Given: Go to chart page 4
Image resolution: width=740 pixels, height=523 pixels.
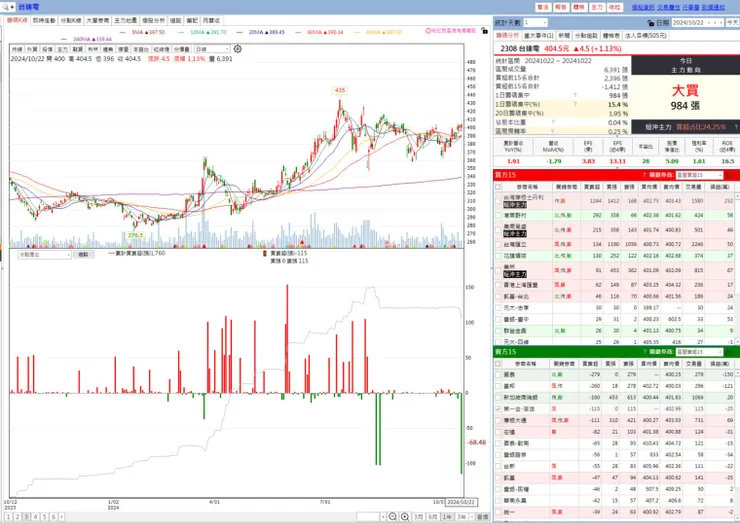Looking at the screenshot, I should pyautogui.click(x=35, y=517).
